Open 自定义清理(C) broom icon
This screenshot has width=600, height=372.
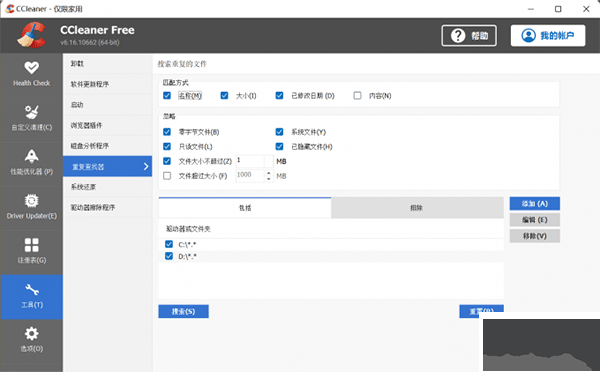click(x=31, y=112)
